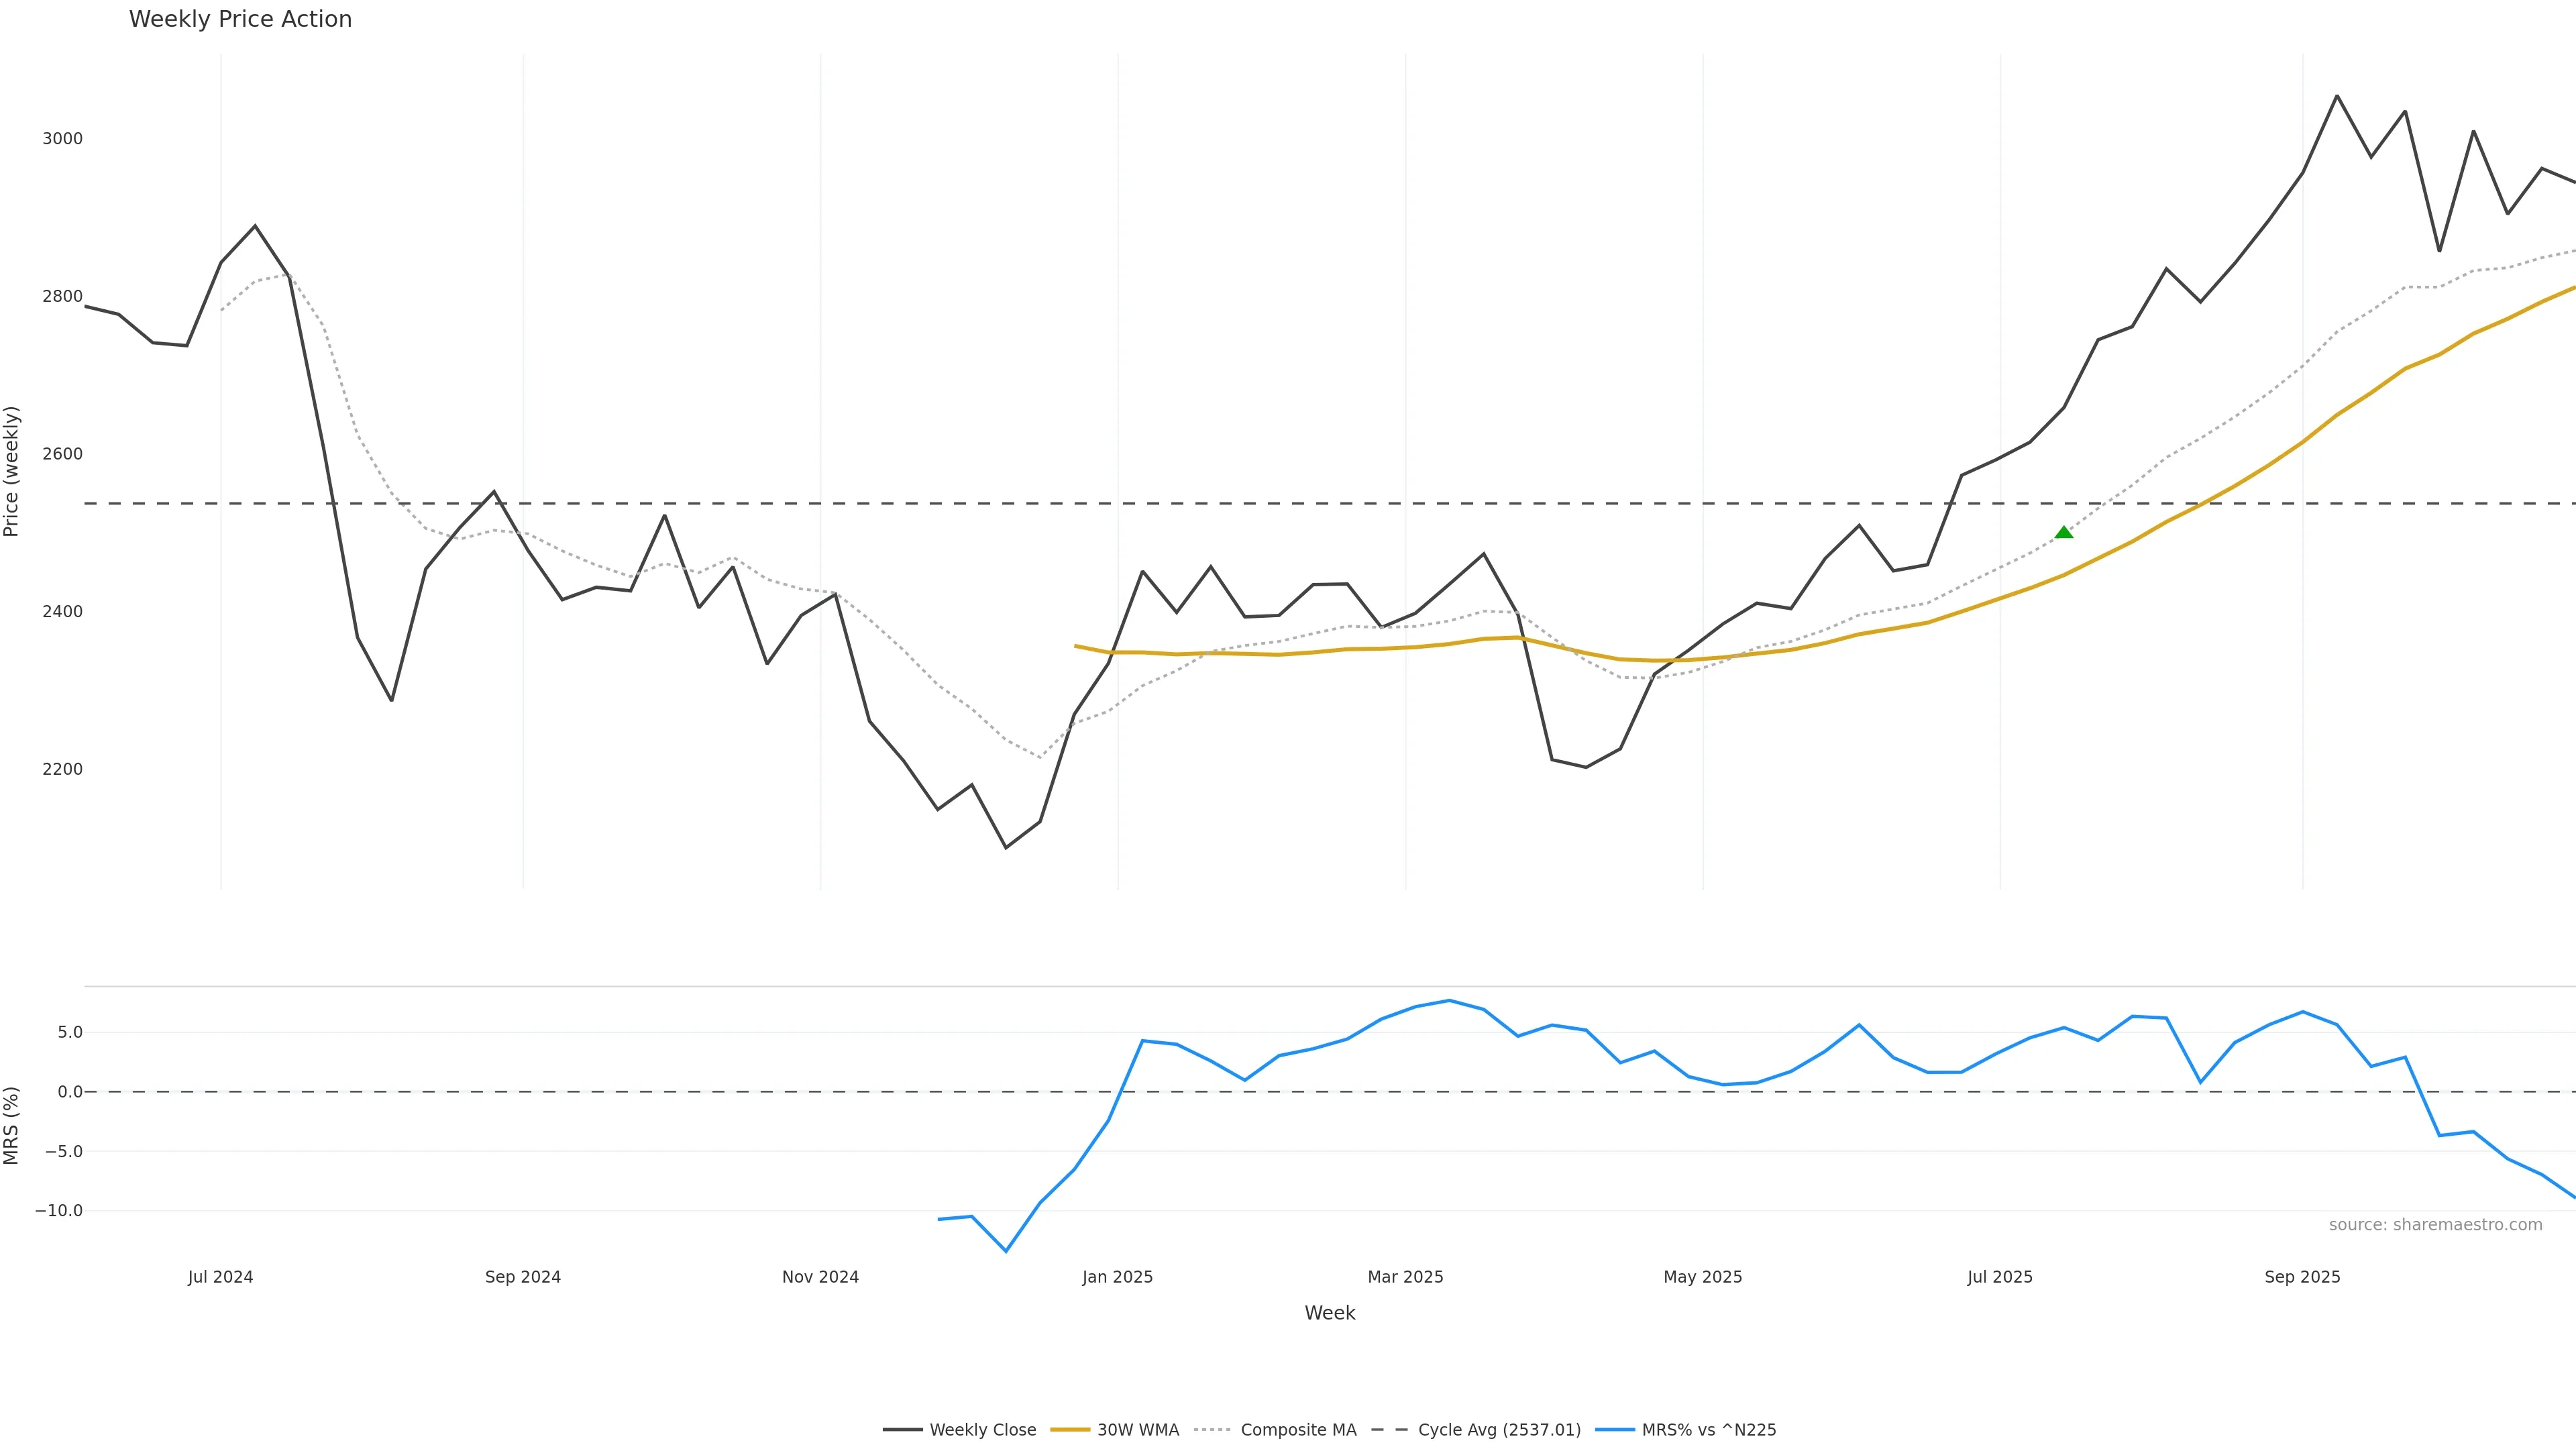2576x1449 pixels.
Task: Click the Weekly Price Action chart title
Action: 240,19
